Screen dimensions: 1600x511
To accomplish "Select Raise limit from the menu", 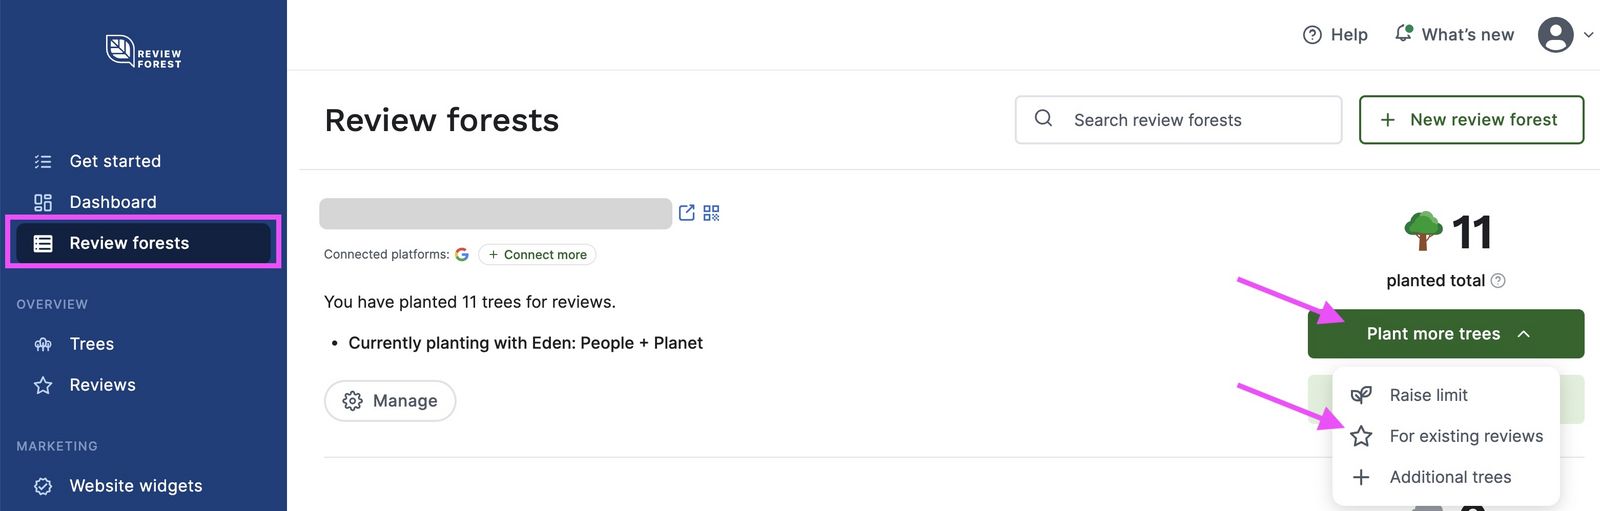I will click(x=1428, y=395).
